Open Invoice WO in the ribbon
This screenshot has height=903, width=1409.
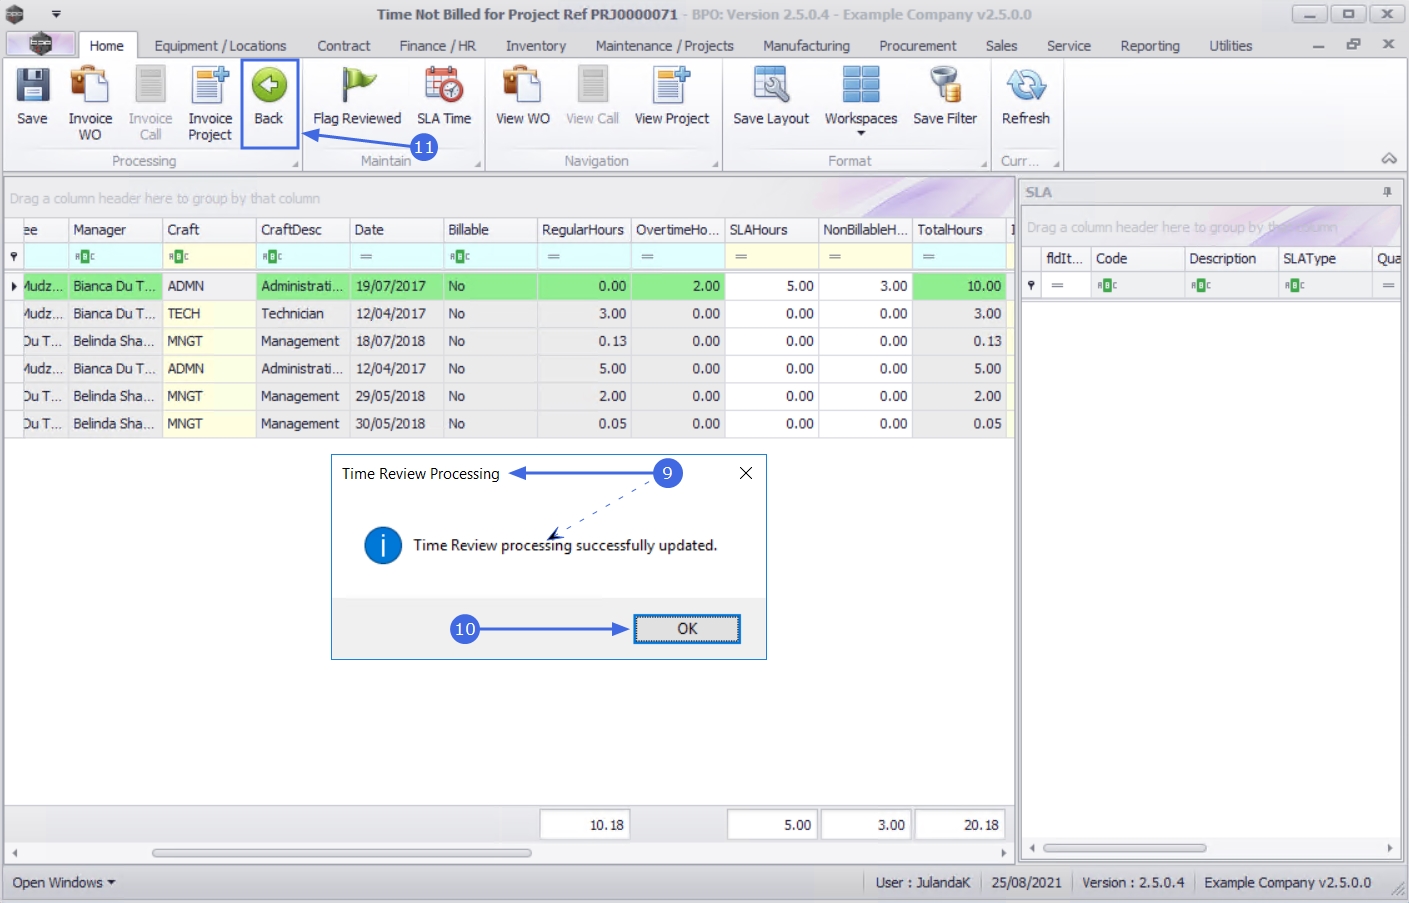coord(90,103)
